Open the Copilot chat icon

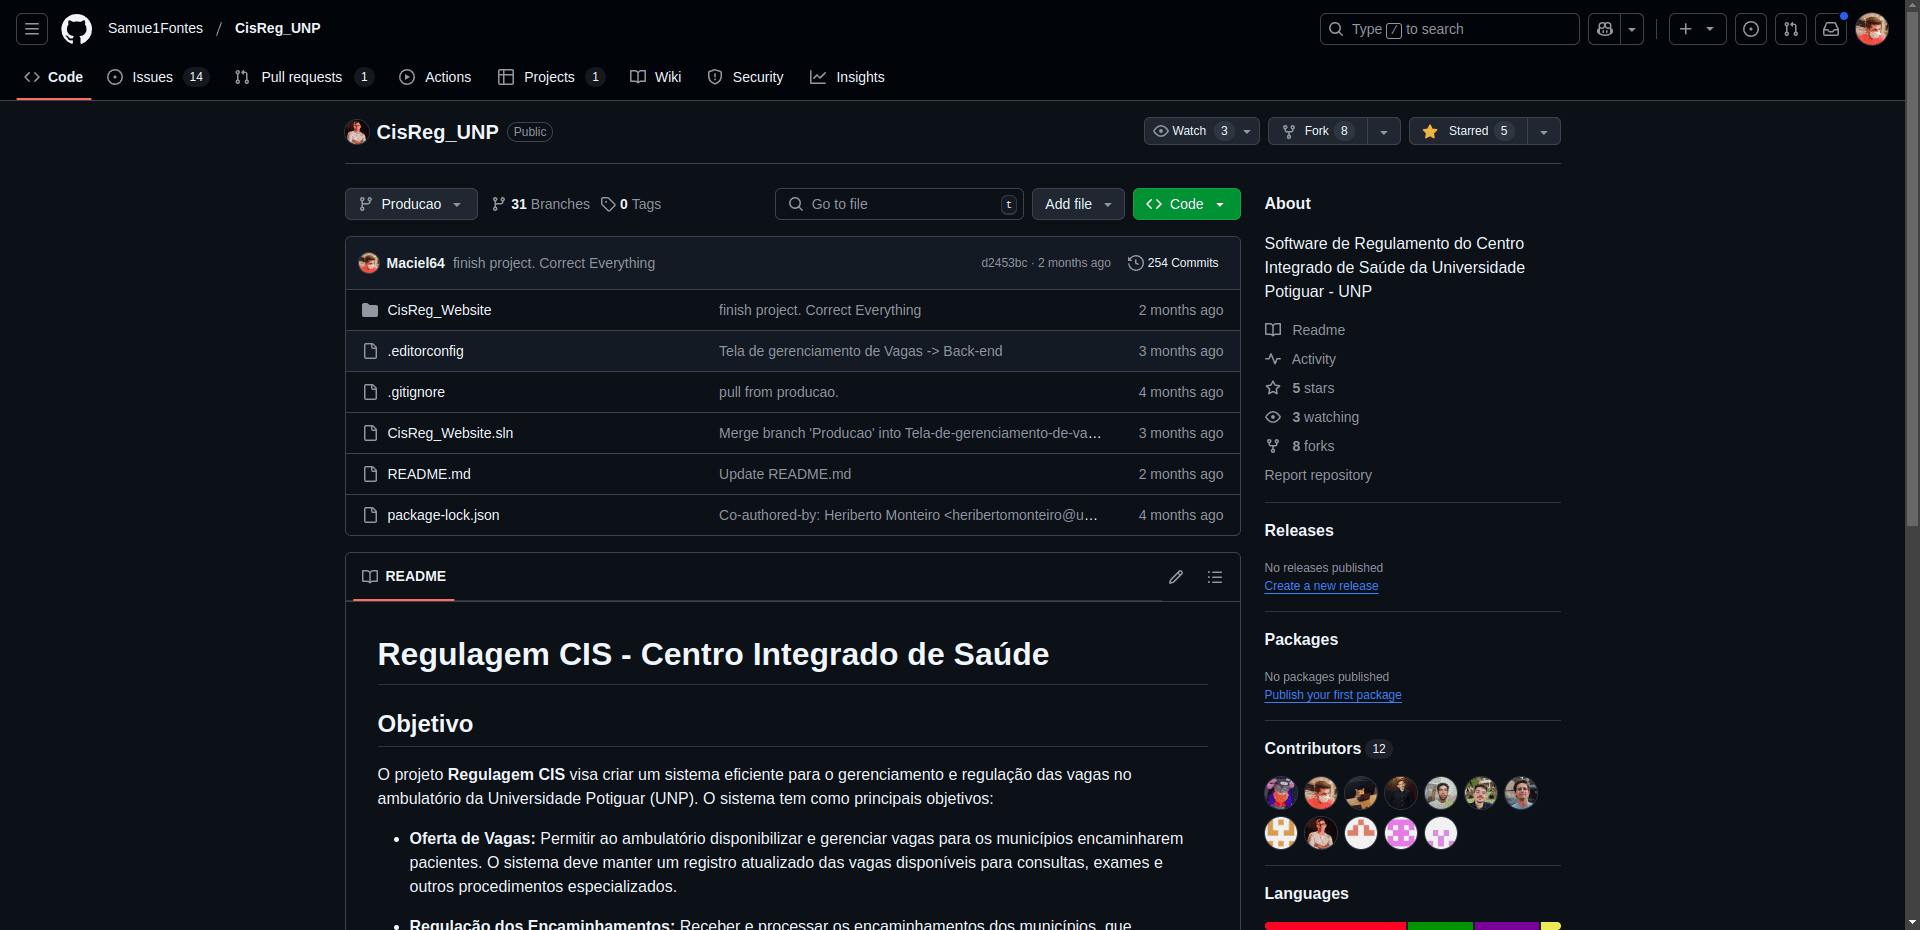pos(1605,29)
